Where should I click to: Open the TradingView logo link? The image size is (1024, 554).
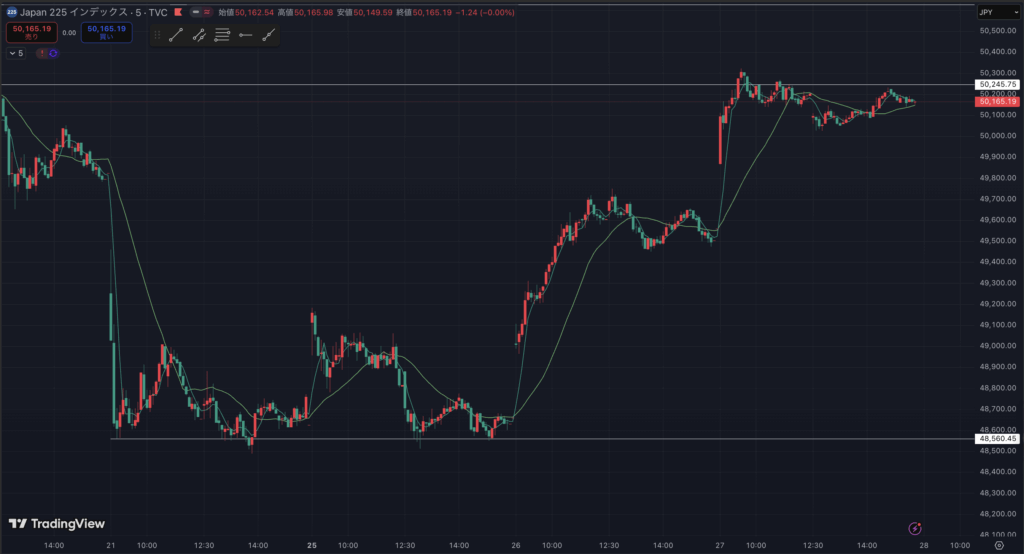(x=57, y=523)
